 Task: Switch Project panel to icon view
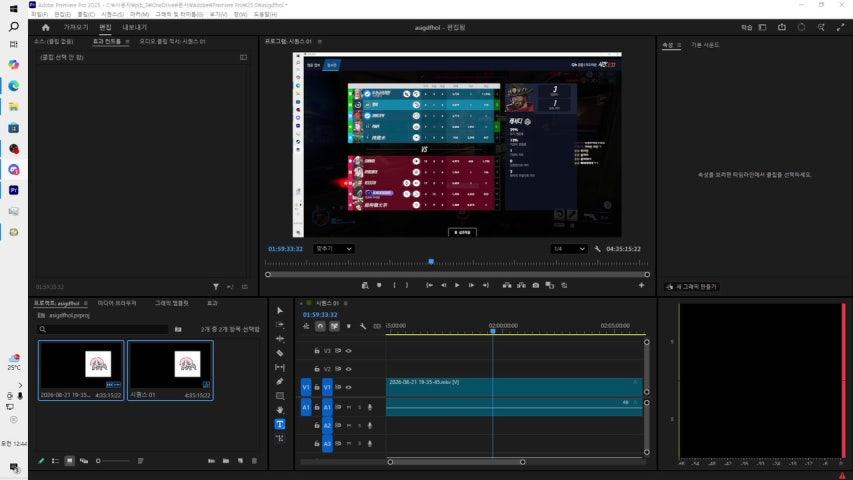70,461
